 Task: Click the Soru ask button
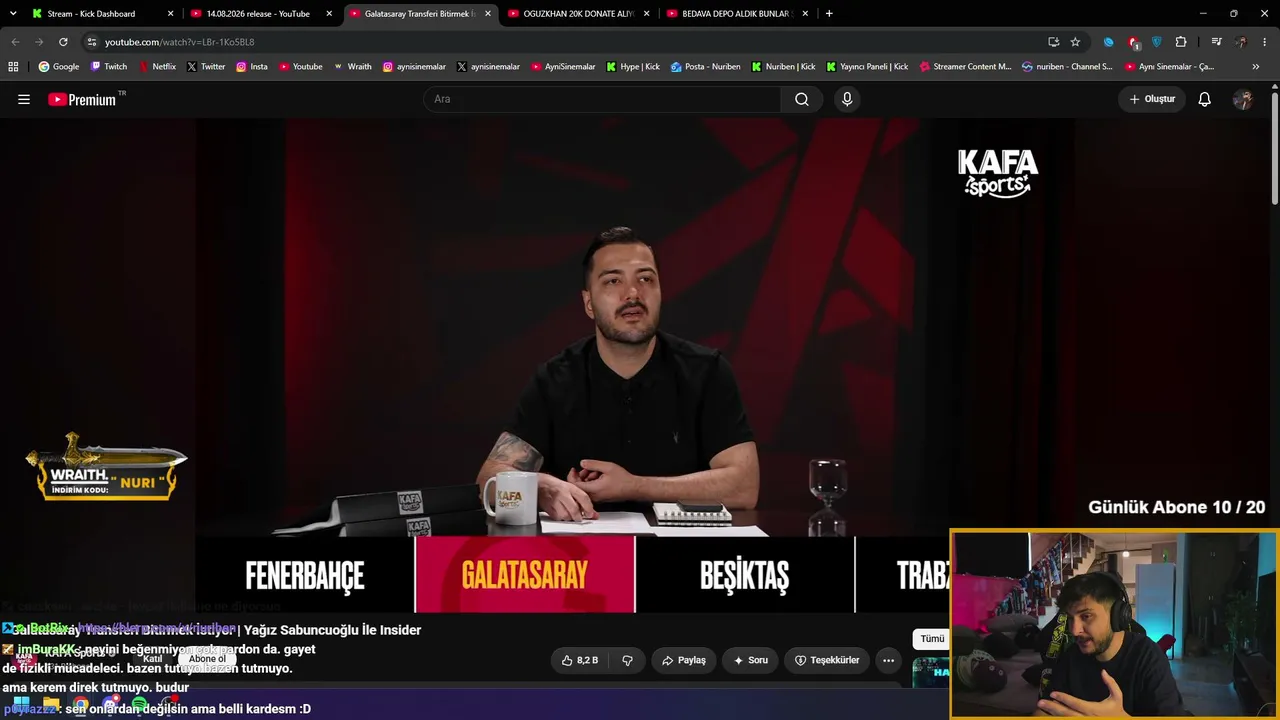point(750,660)
